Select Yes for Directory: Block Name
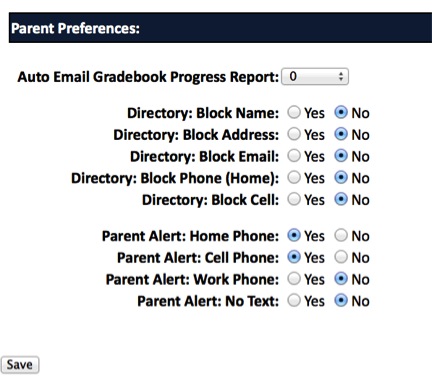 tap(294, 113)
